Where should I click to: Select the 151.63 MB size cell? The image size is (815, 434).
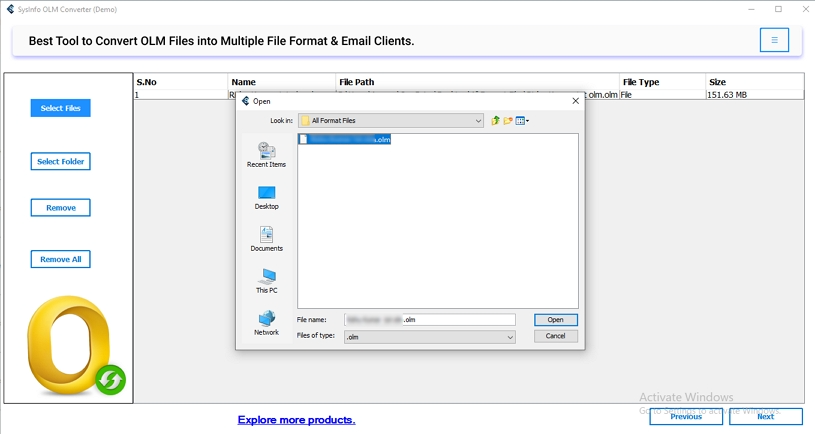point(755,95)
